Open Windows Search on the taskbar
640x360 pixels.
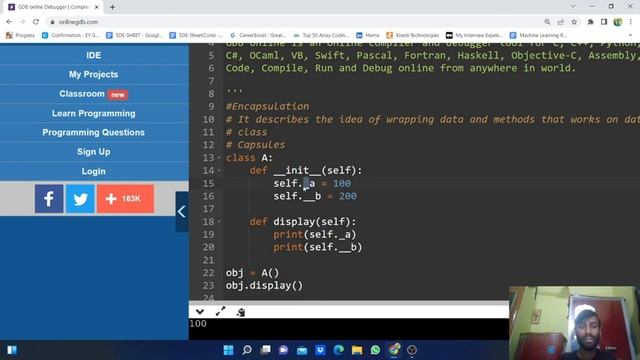tap(247, 350)
